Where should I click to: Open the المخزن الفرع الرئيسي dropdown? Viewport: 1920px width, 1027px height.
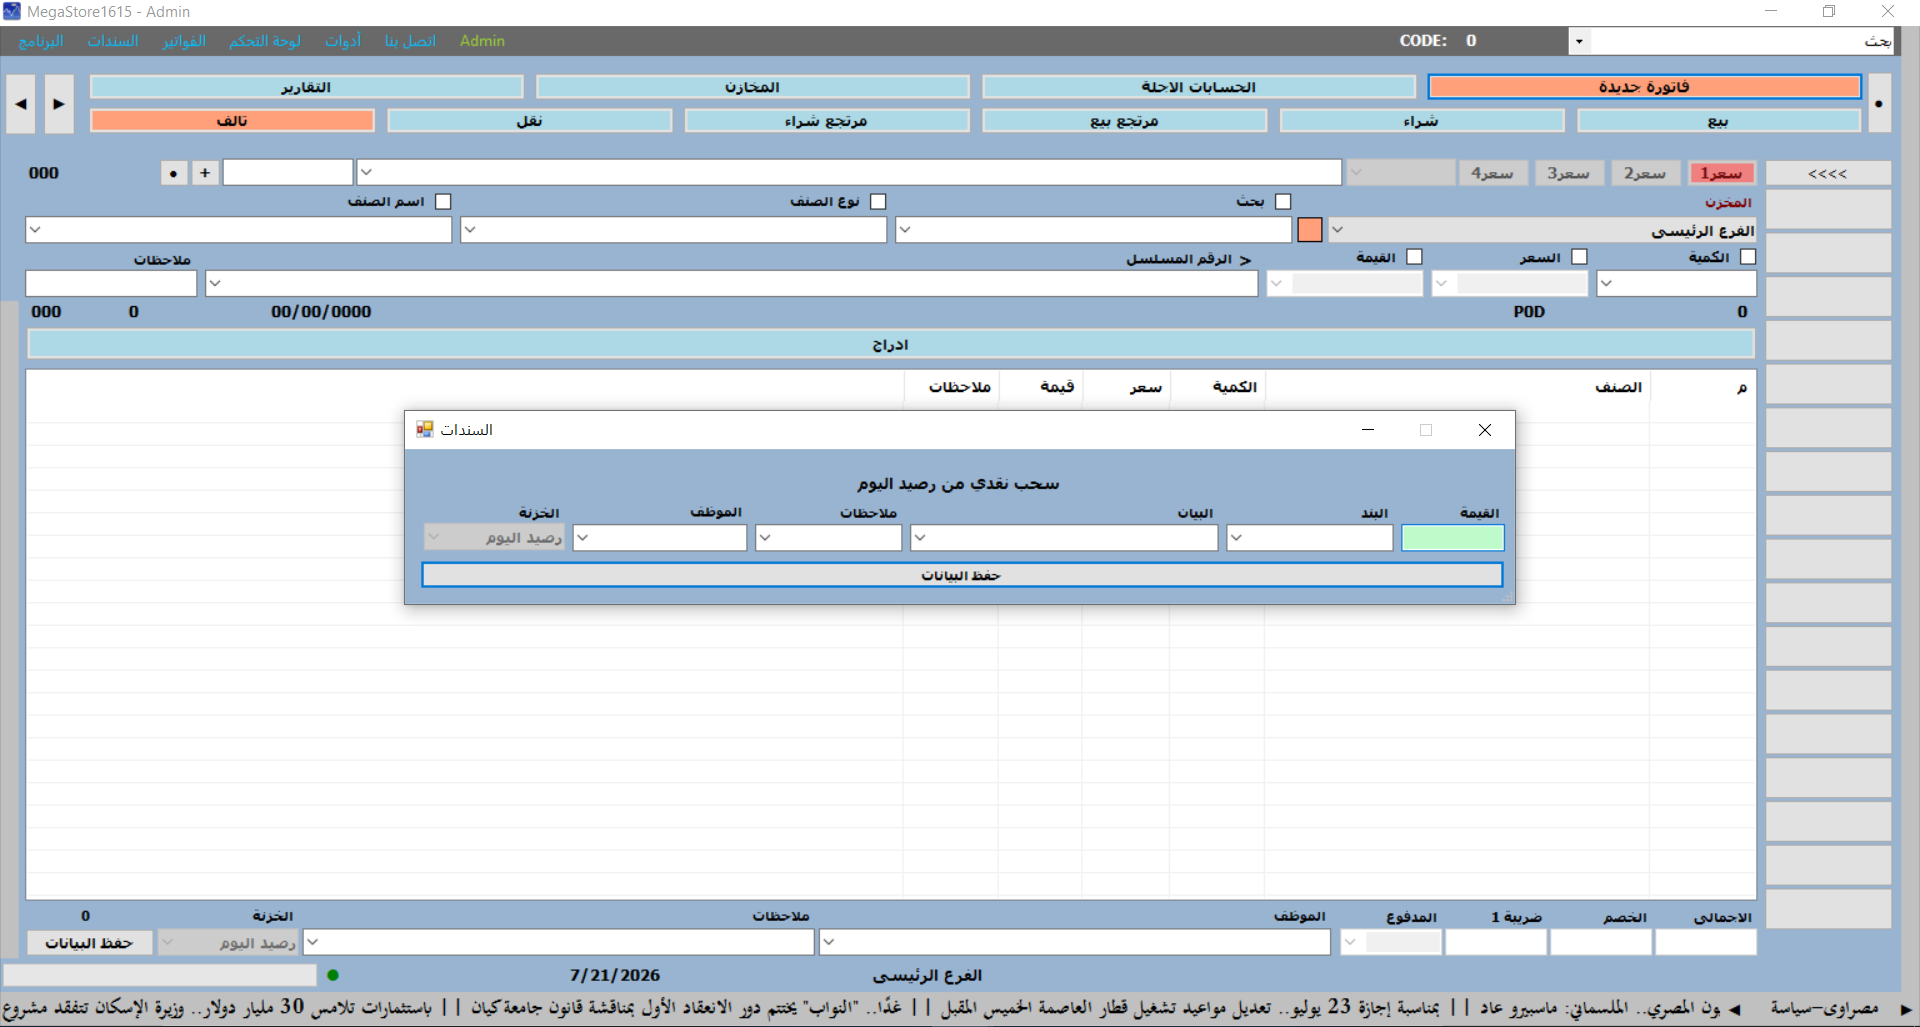[x=1338, y=230]
